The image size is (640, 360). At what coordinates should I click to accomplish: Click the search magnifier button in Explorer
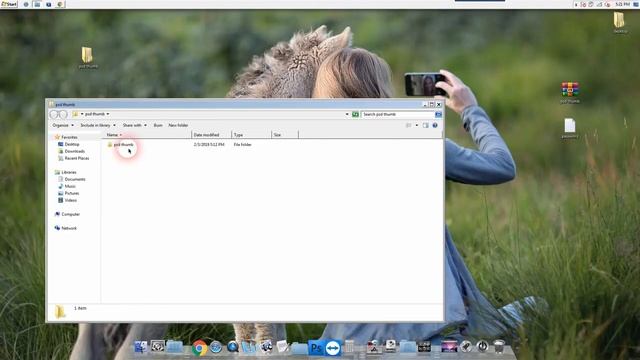tap(438, 114)
